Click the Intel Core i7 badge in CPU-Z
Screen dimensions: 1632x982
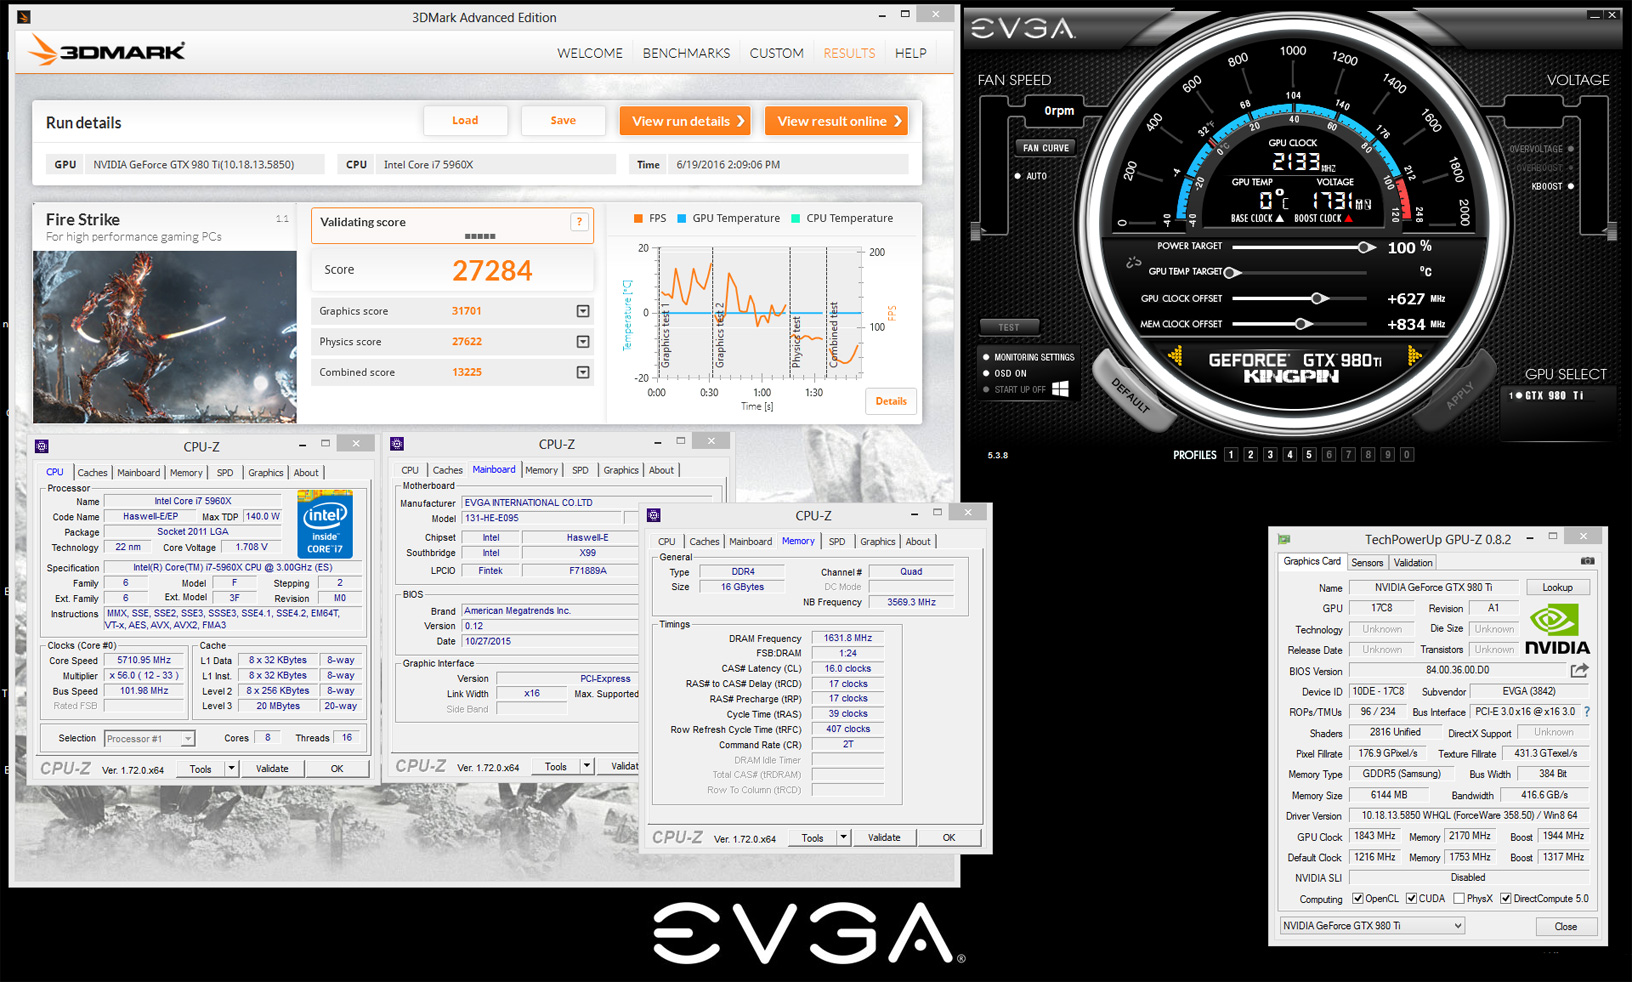[x=324, y=524]
